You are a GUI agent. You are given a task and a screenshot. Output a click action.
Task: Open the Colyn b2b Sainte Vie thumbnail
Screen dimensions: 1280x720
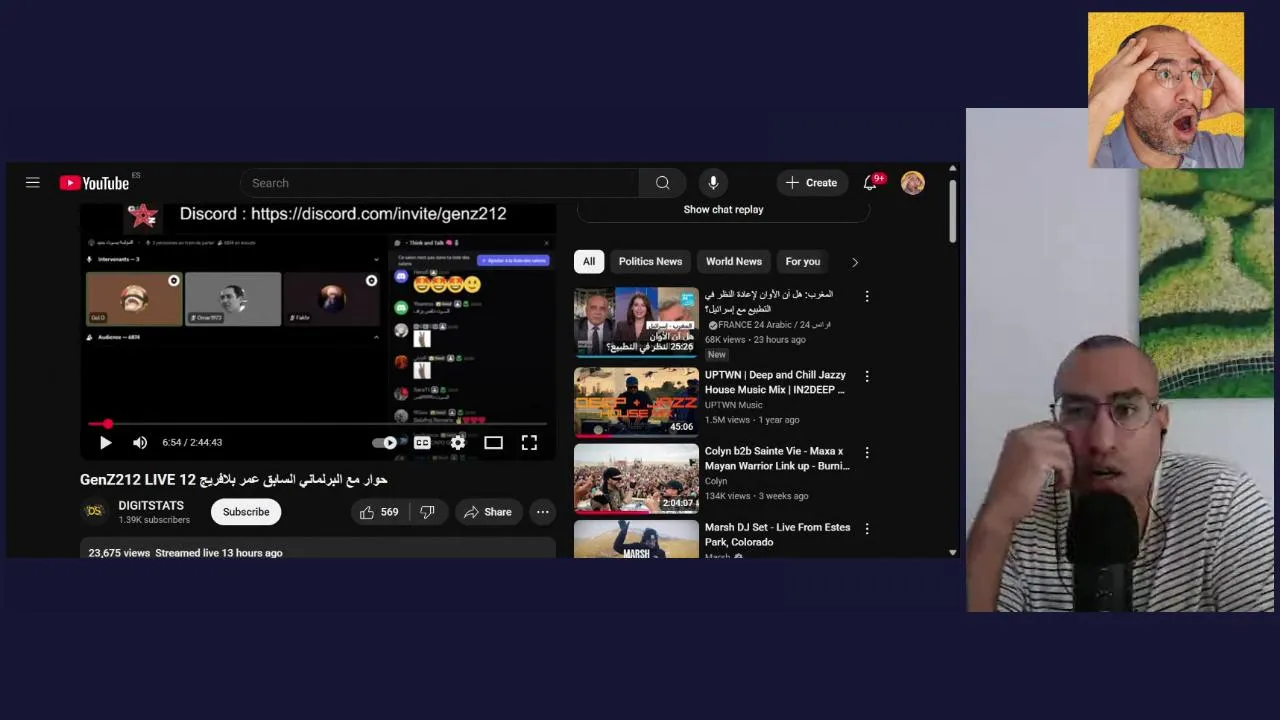tap(636, 478)
